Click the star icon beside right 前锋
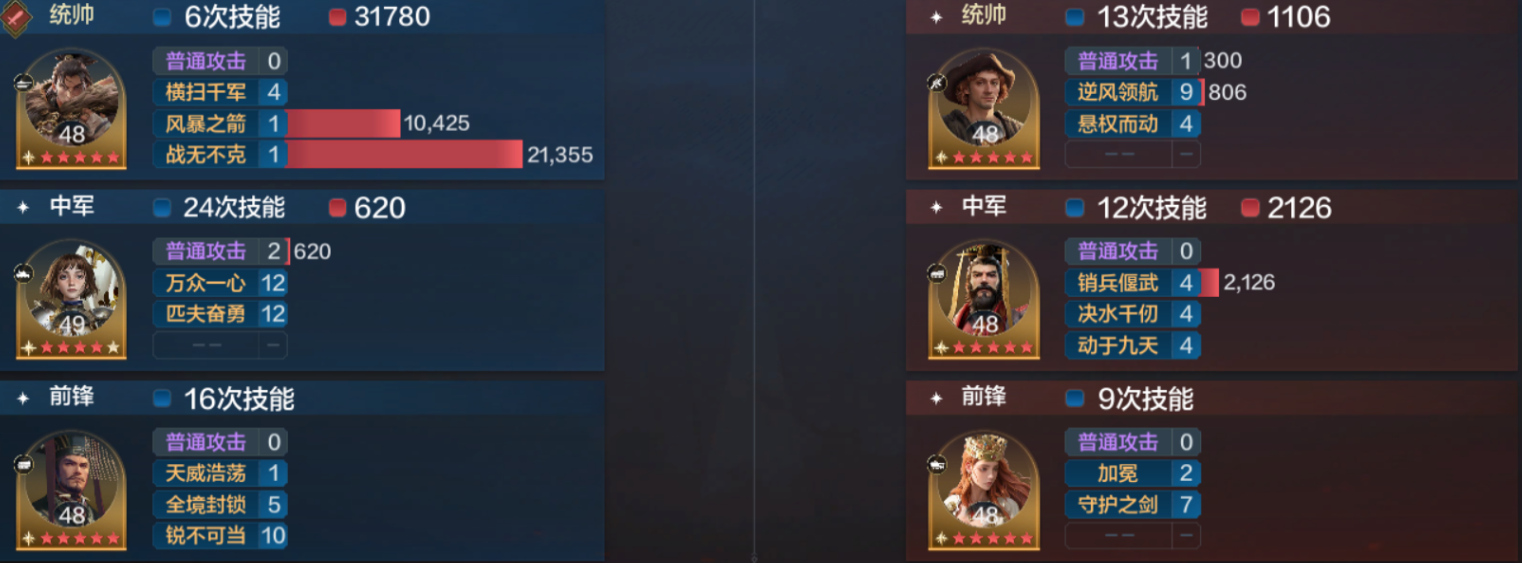Screen dimensions: 1522x563 [936, 399]
